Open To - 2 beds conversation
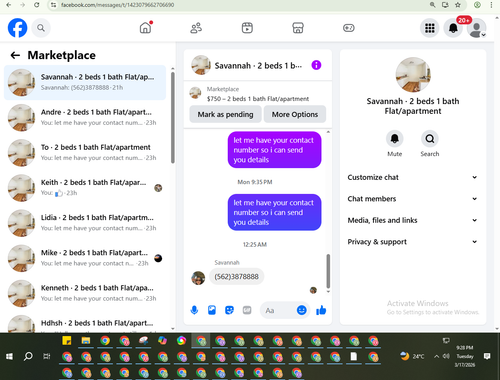The width and height of the screenshot is (500, 380). click(85, 153)
